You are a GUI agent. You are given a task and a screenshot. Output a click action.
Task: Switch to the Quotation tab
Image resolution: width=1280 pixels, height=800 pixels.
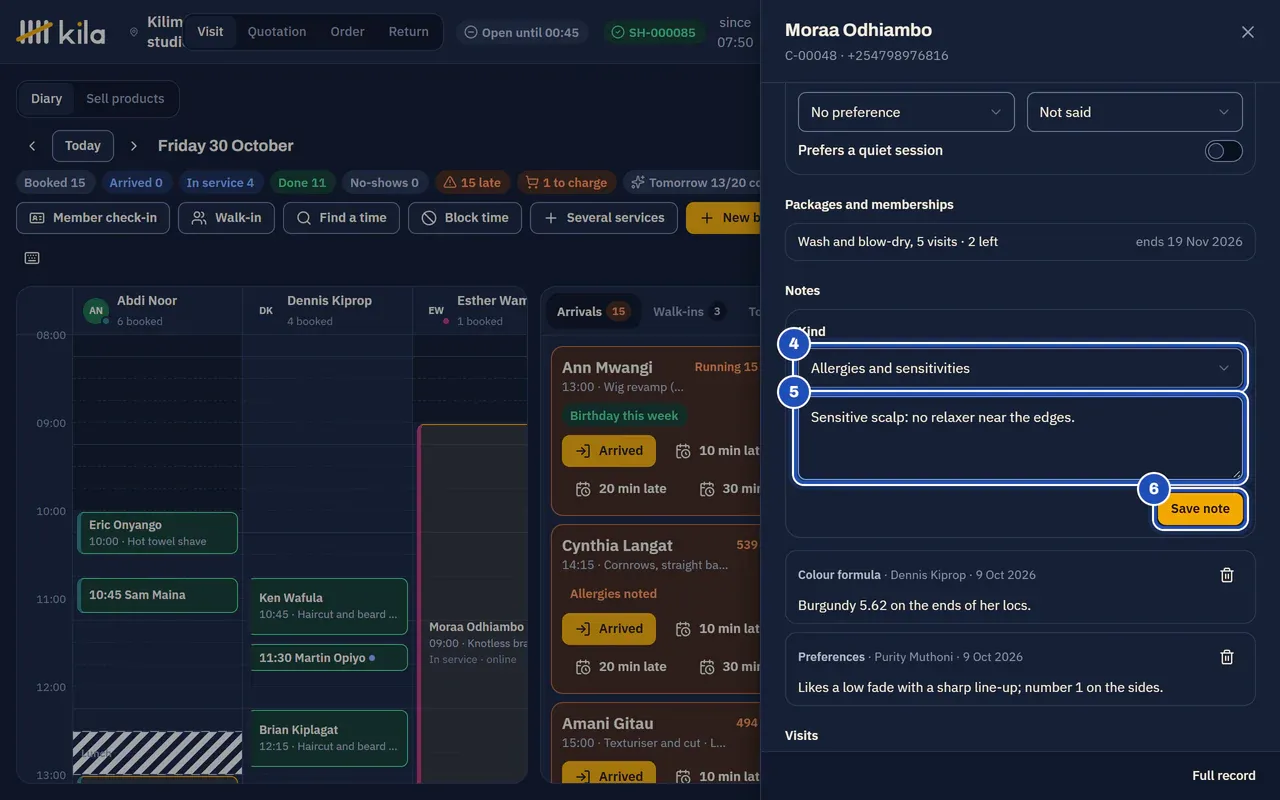pos(277,32)
